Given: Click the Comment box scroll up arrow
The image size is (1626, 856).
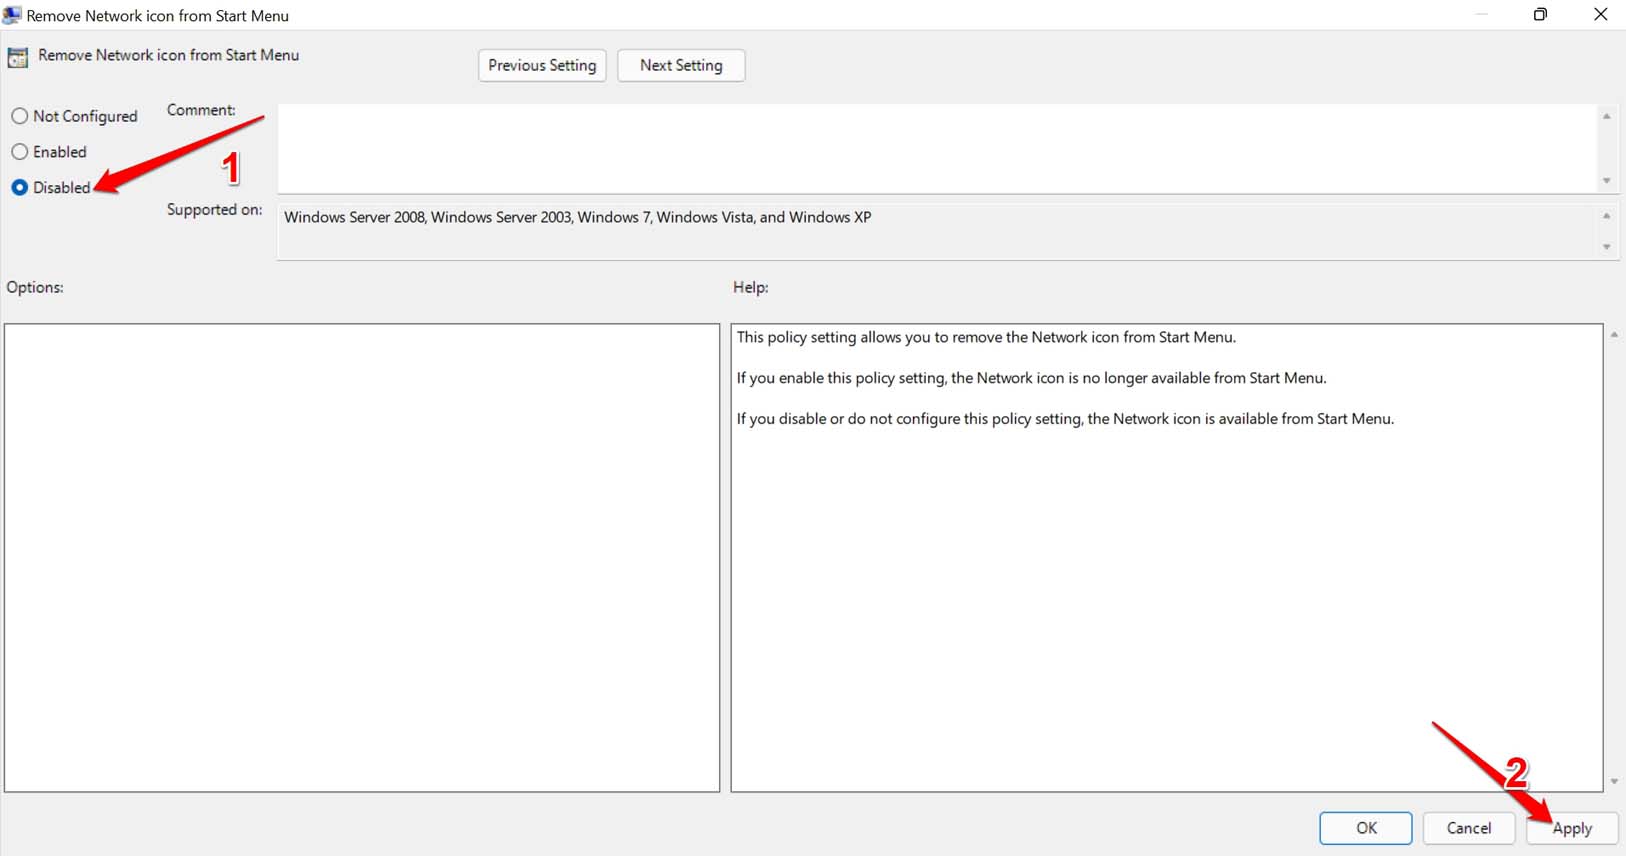Looking at the screenshot, I should tap(1607, 116).
